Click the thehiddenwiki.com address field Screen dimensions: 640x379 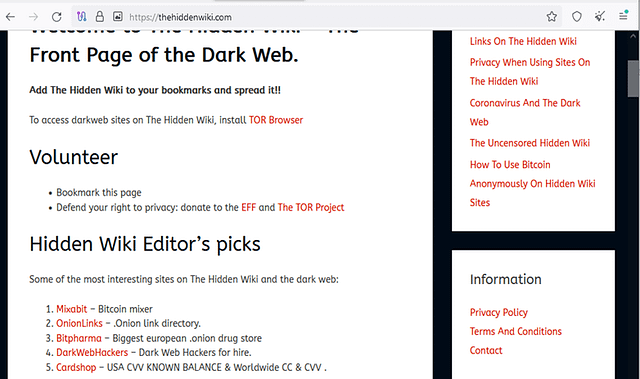[310, 17]
